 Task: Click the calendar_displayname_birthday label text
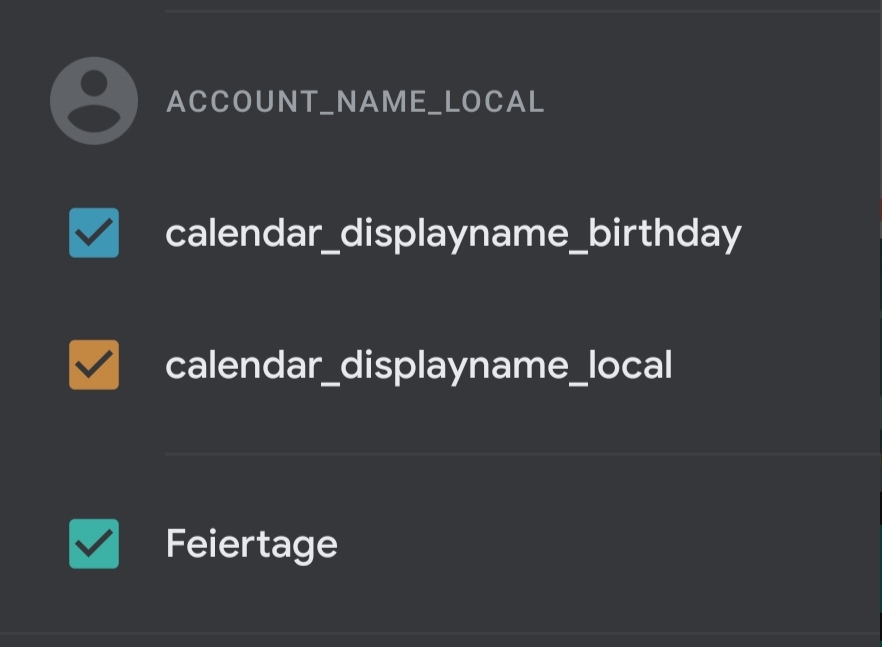tap(453, 233)
